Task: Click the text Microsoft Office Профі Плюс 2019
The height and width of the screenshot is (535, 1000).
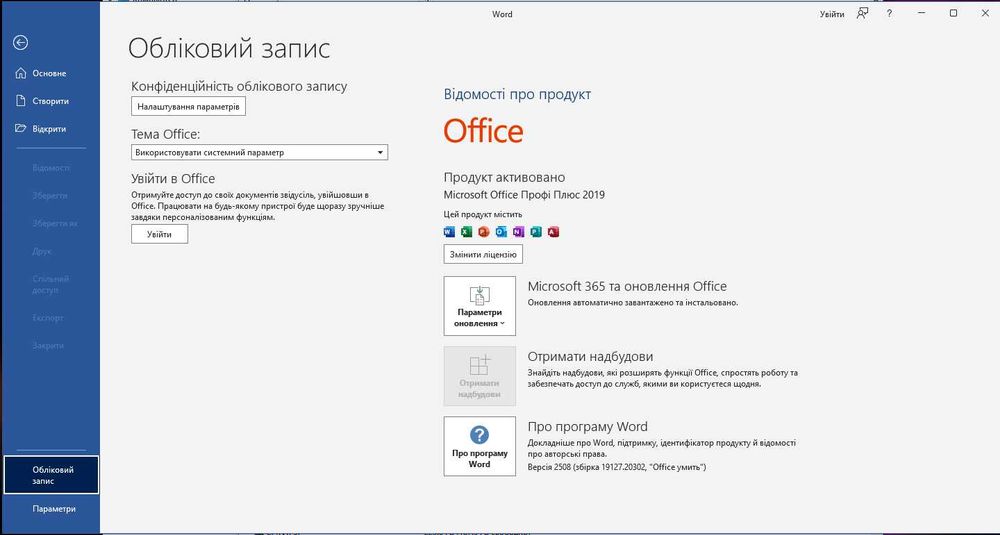Action: [x=524, y=194]
